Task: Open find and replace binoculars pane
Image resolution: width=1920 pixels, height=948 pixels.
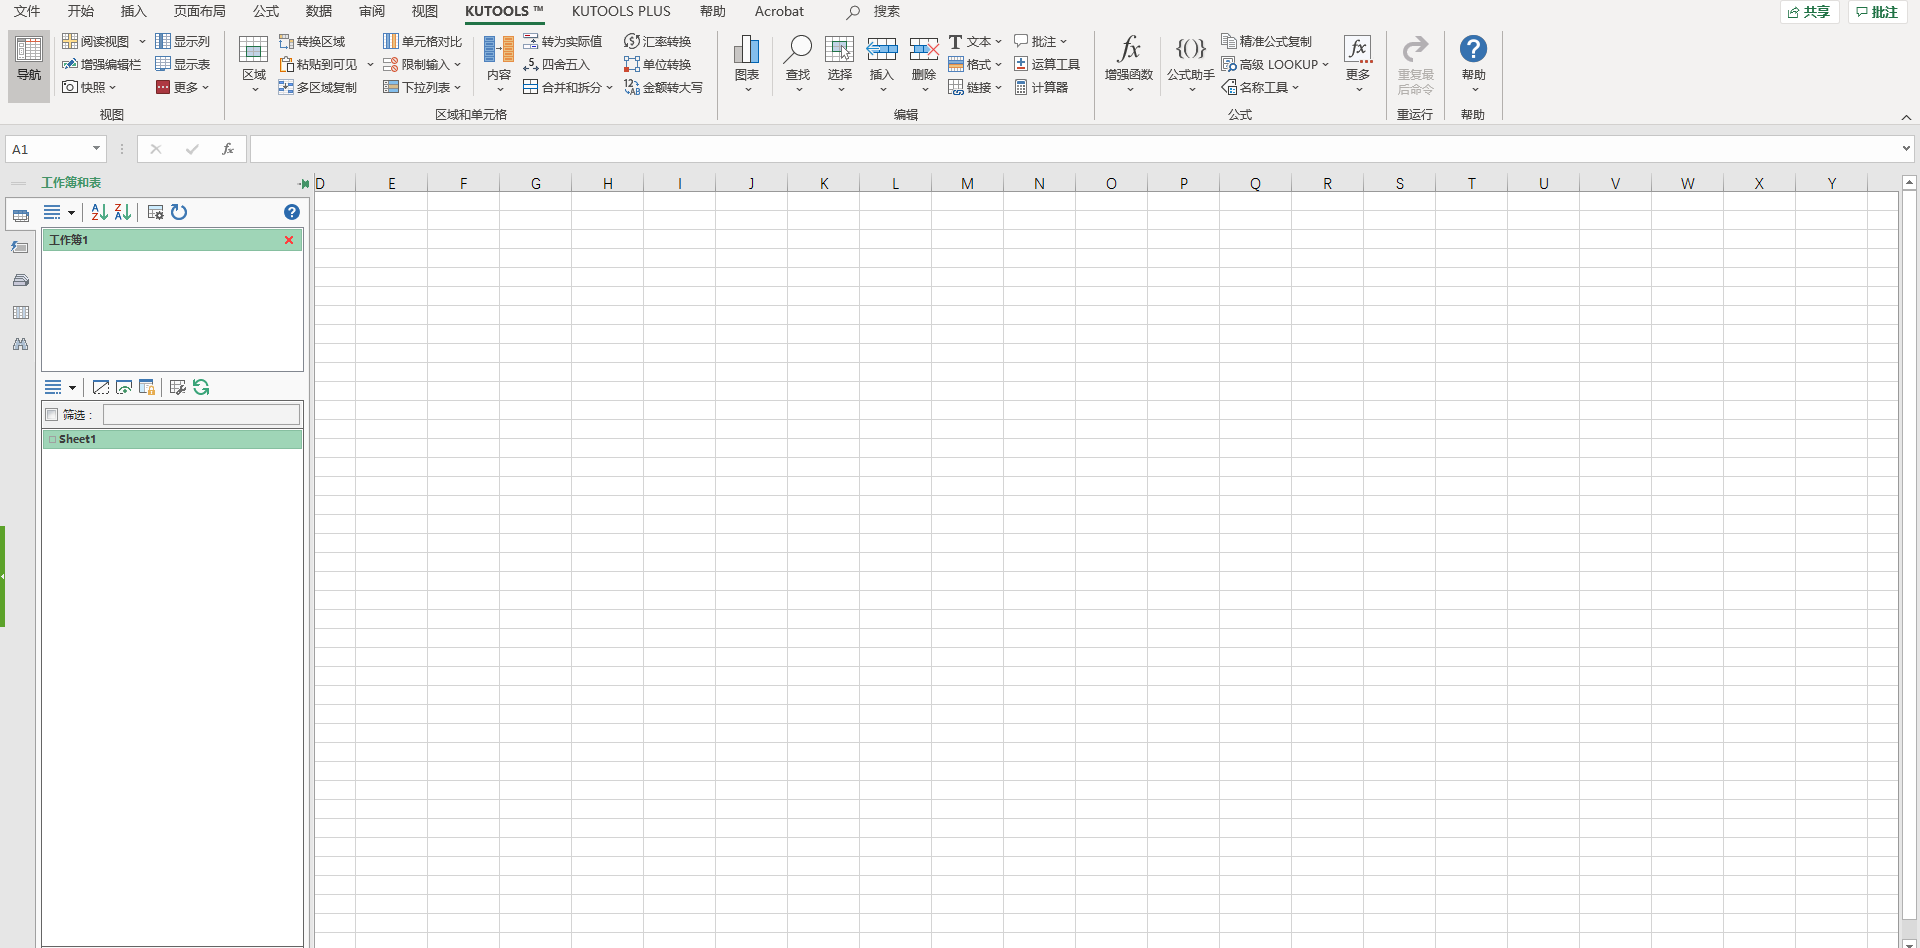Action: click(x=20, y=344)
